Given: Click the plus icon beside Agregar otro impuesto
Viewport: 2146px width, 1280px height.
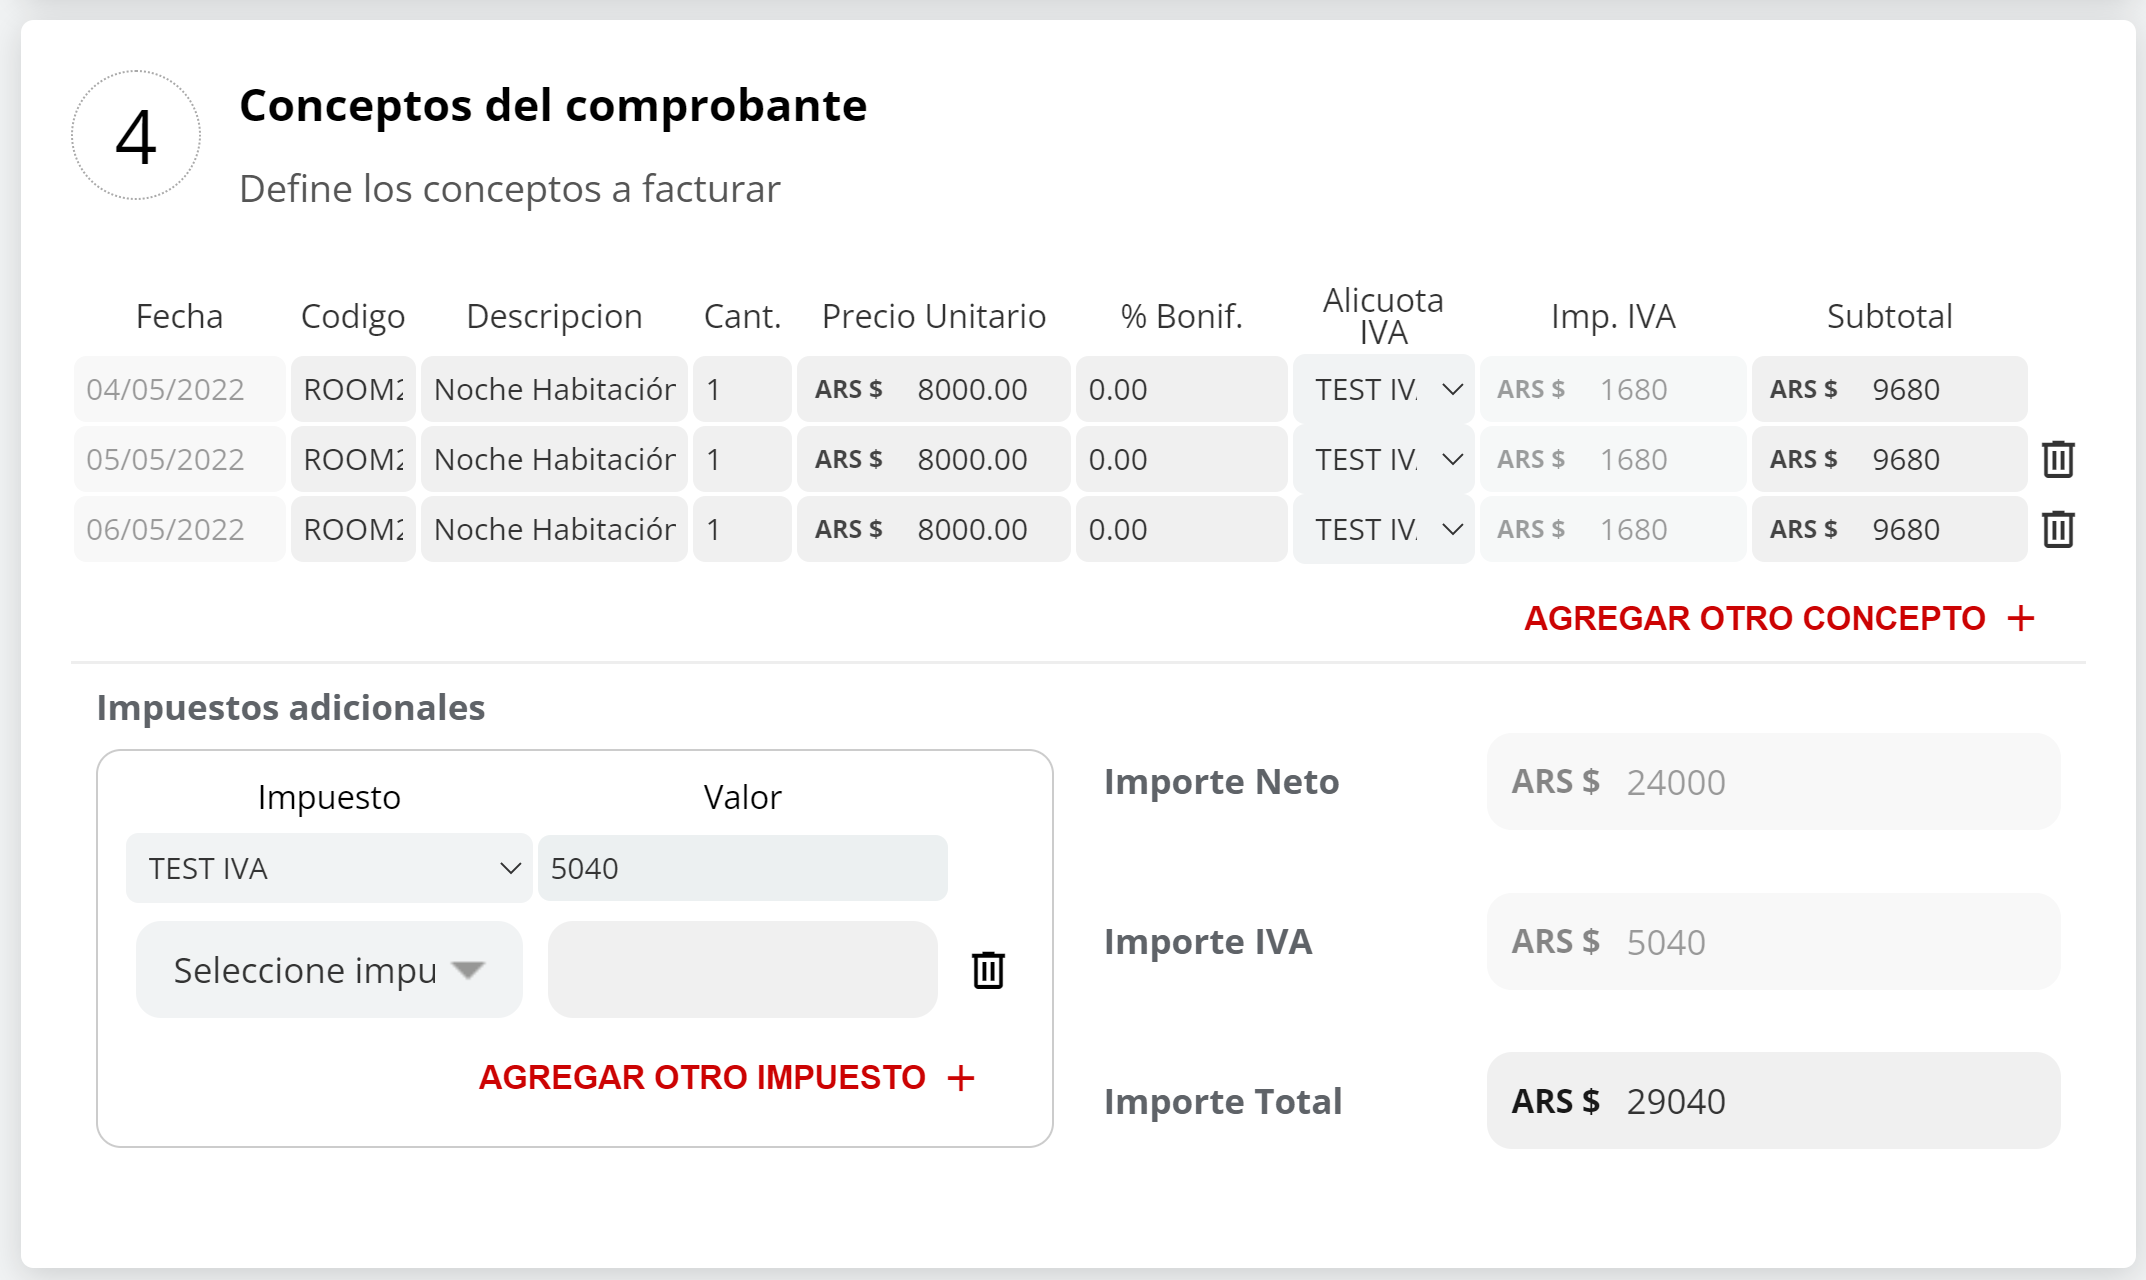Looking at the screenshot, I should point(961,1078).
